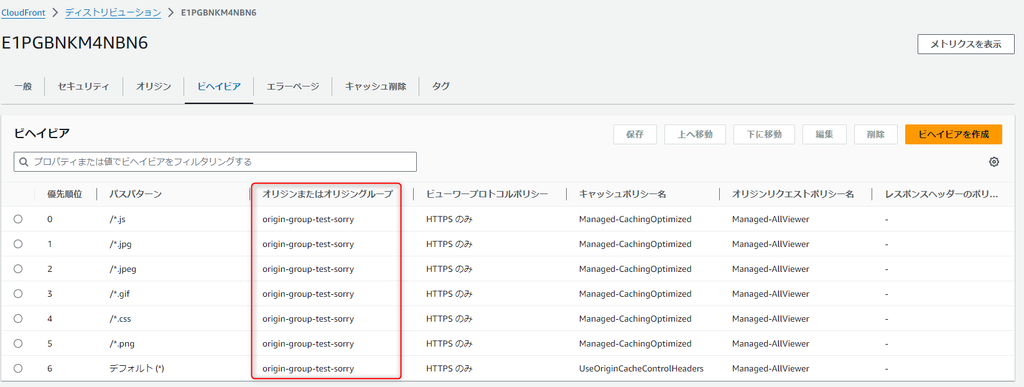Click the E1PGBNKM4NBN6 page heading
1024x387 pixels.
[x=75, y=42]
